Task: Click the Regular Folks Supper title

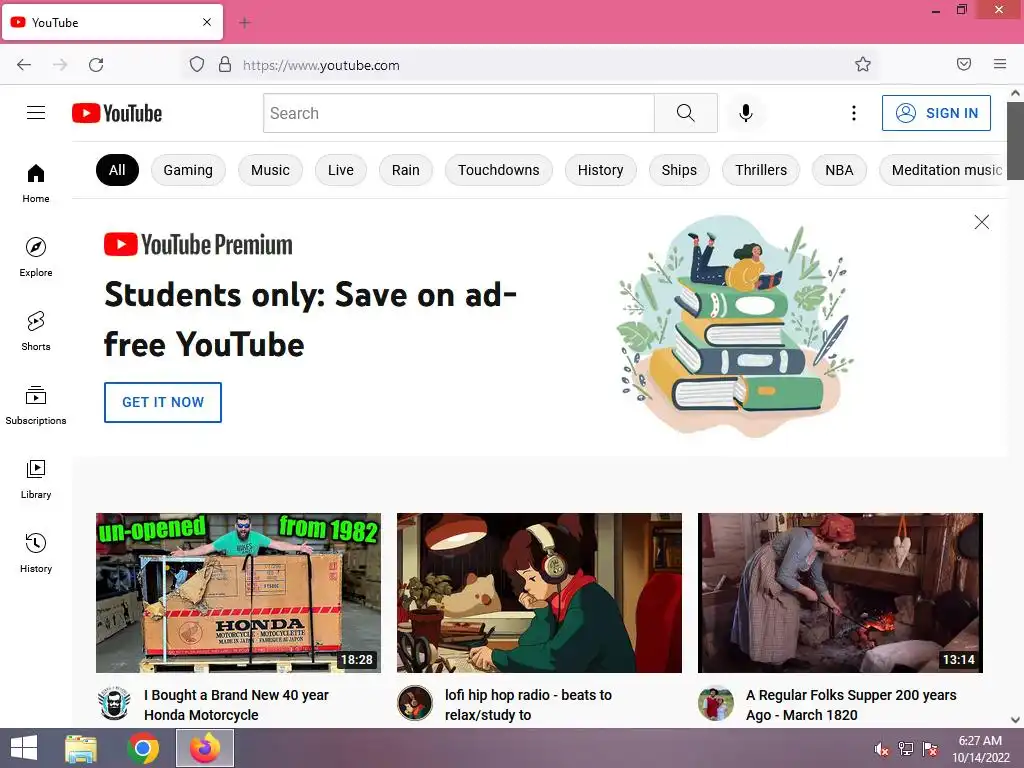Action: coord(851,705)
